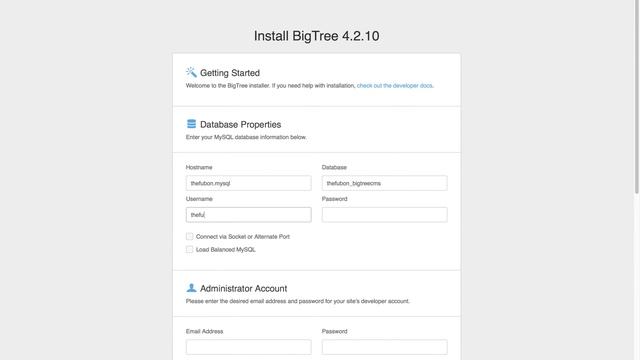Click into the Database name field
The image size is (640, 360).
(384, 183)
